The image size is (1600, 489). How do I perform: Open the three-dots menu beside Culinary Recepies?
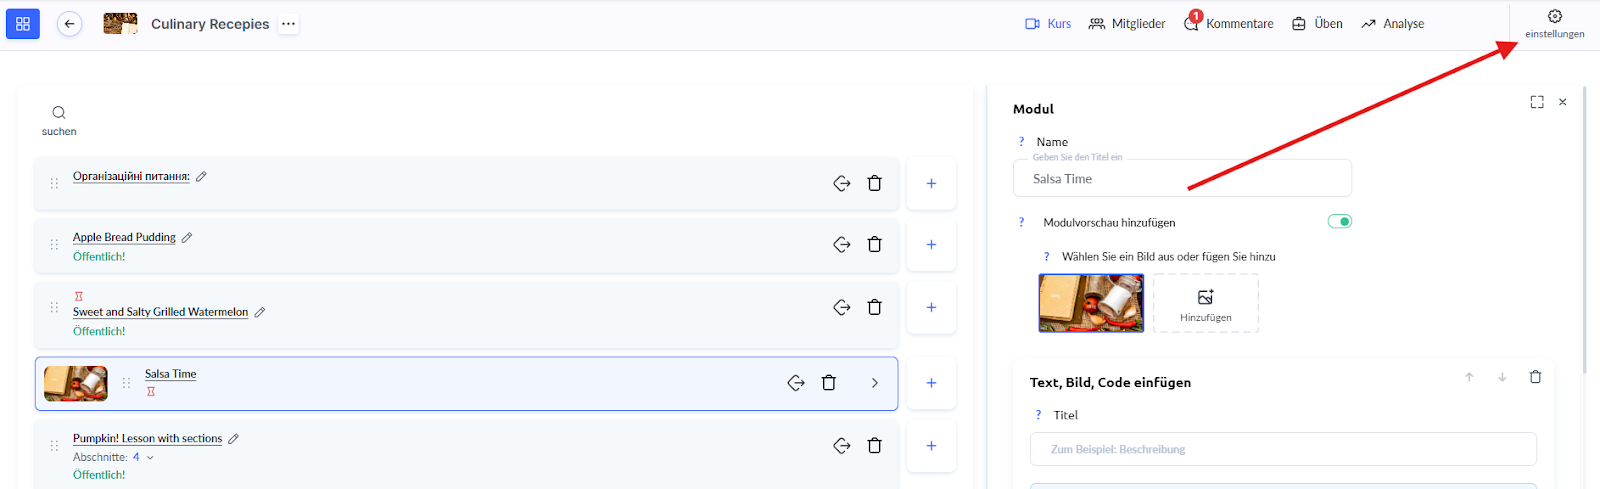[288, 24]
